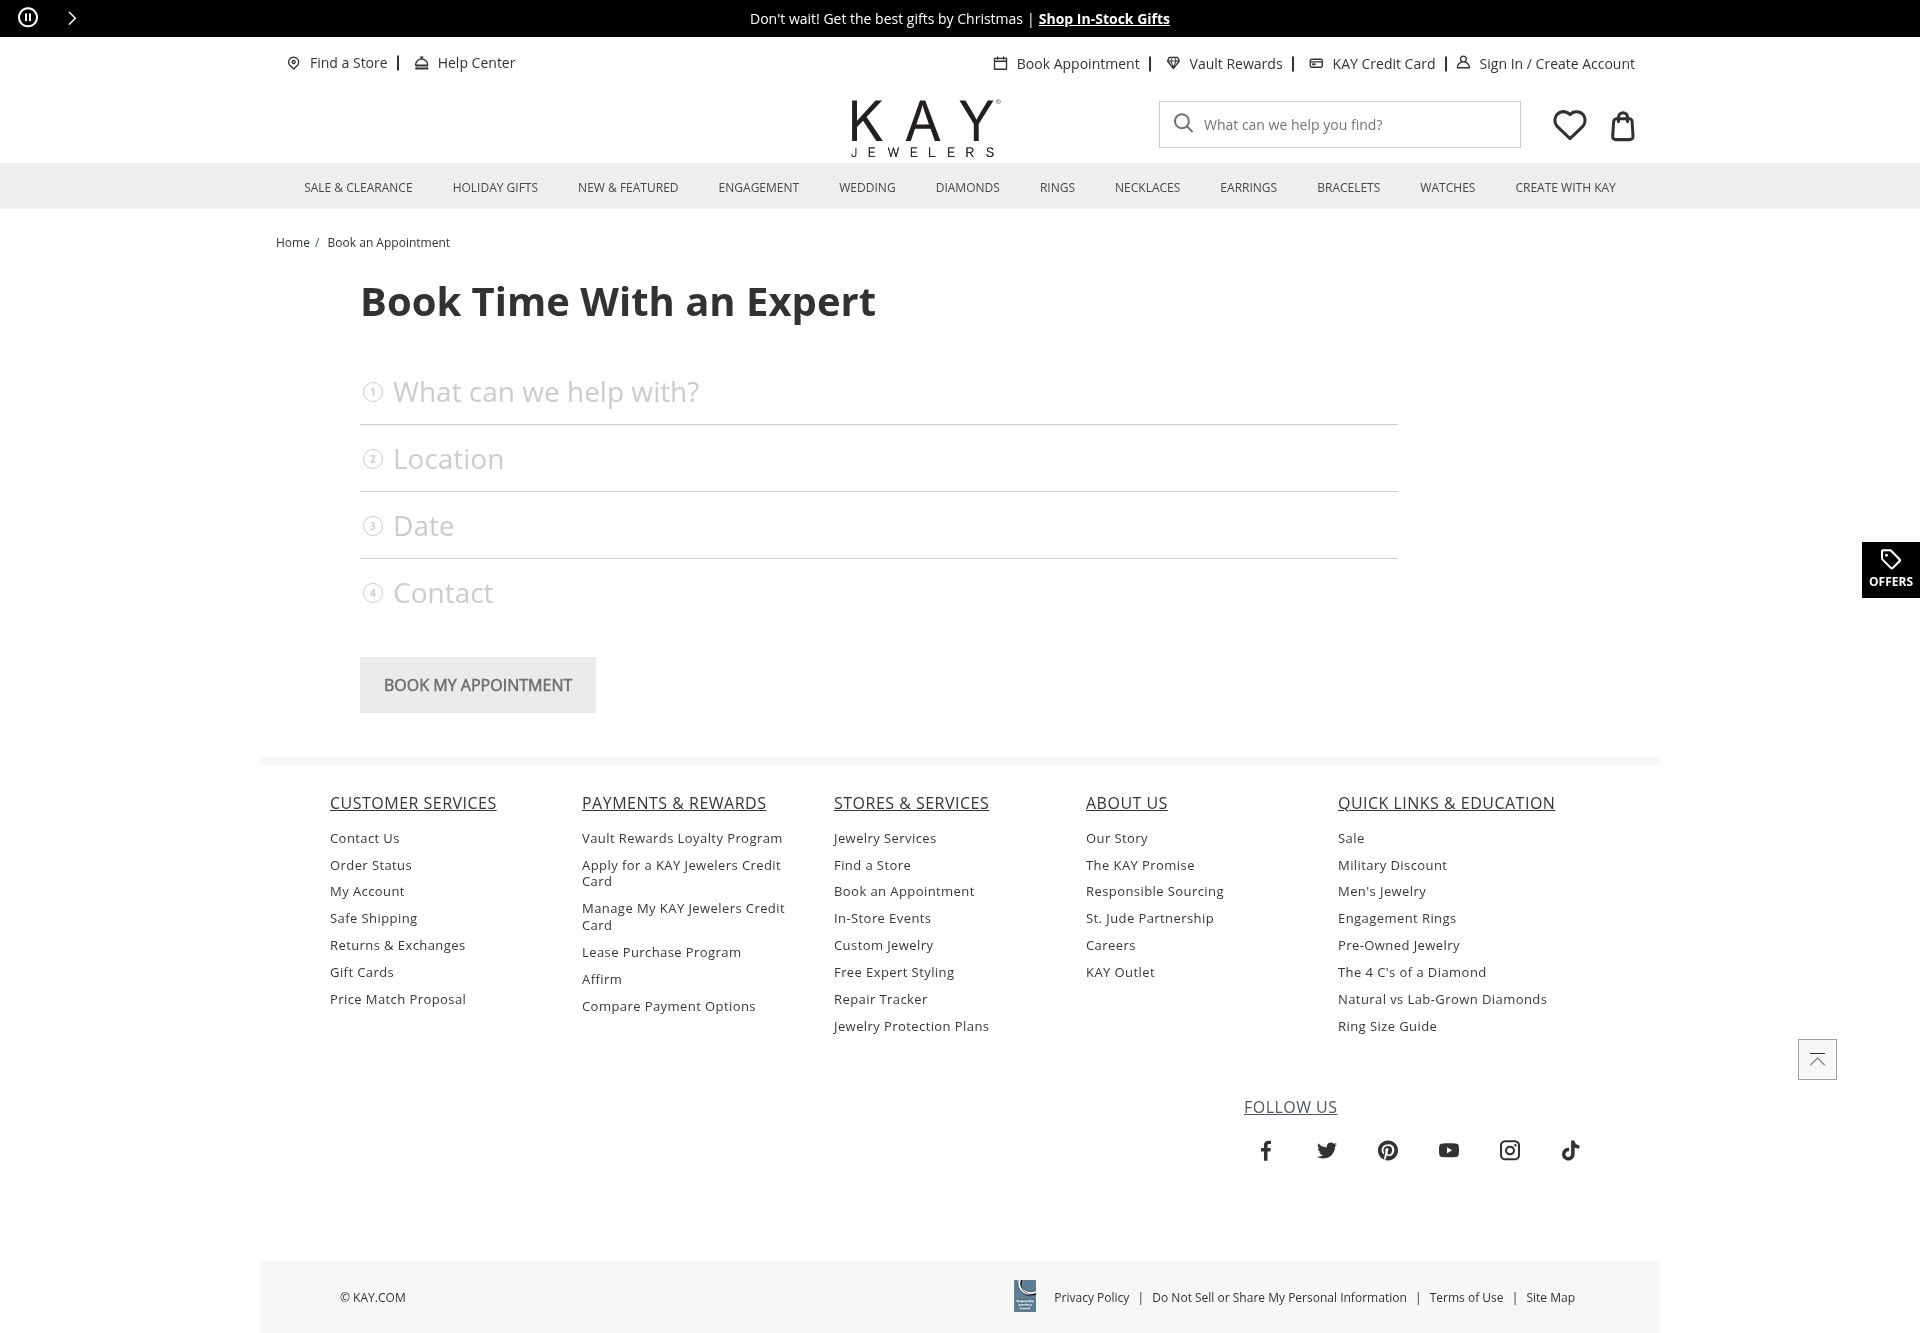Open the wishlist heart icon
This screenshot has width=1920, height=1333.
1569,125
